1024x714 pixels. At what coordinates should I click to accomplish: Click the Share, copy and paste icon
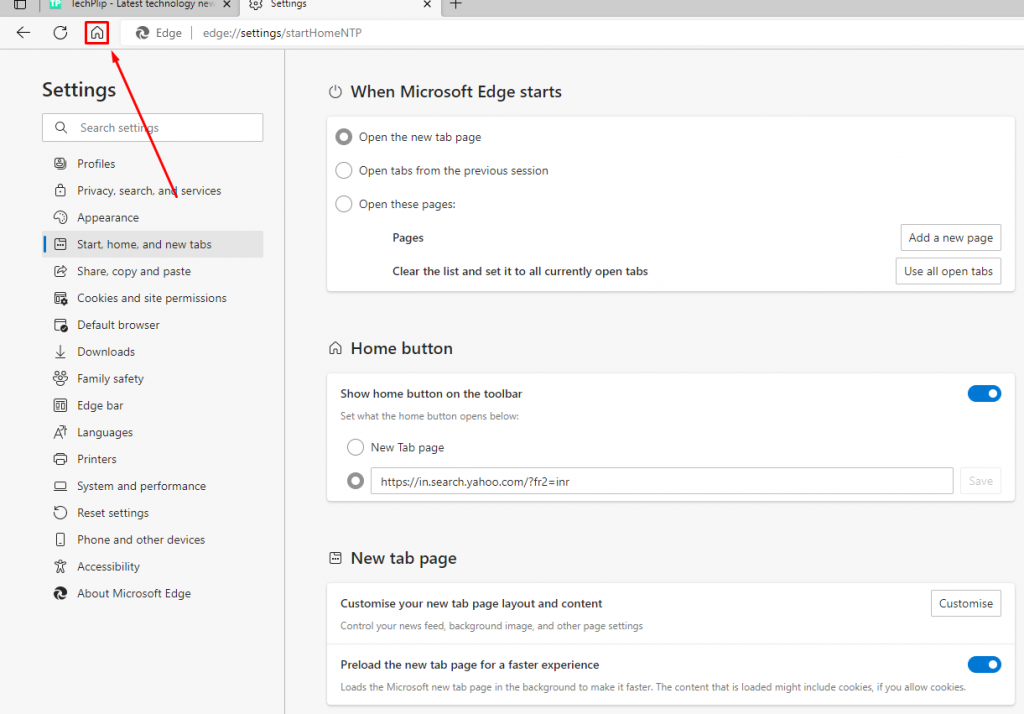tap(60, 271)
